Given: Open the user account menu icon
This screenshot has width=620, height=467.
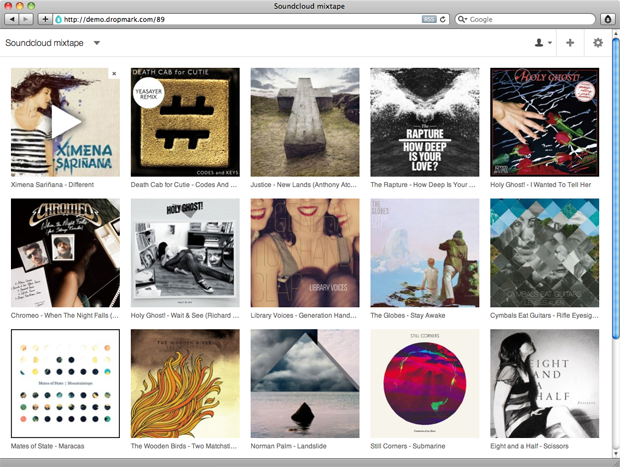Looking at the screenshot, I should pos(543,43).
